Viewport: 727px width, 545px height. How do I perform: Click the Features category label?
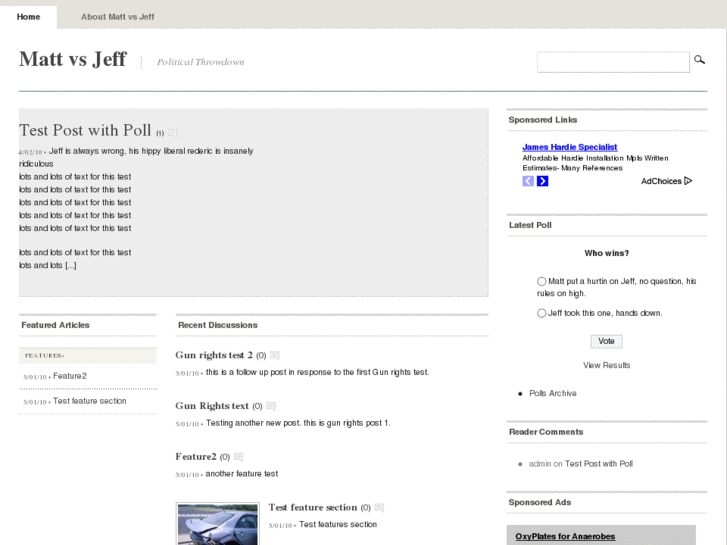[45, 356]
